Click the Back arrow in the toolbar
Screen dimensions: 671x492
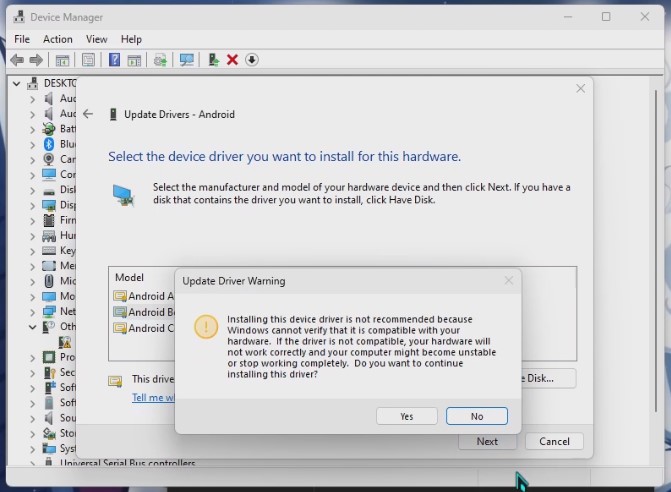[x=16, y=60]
